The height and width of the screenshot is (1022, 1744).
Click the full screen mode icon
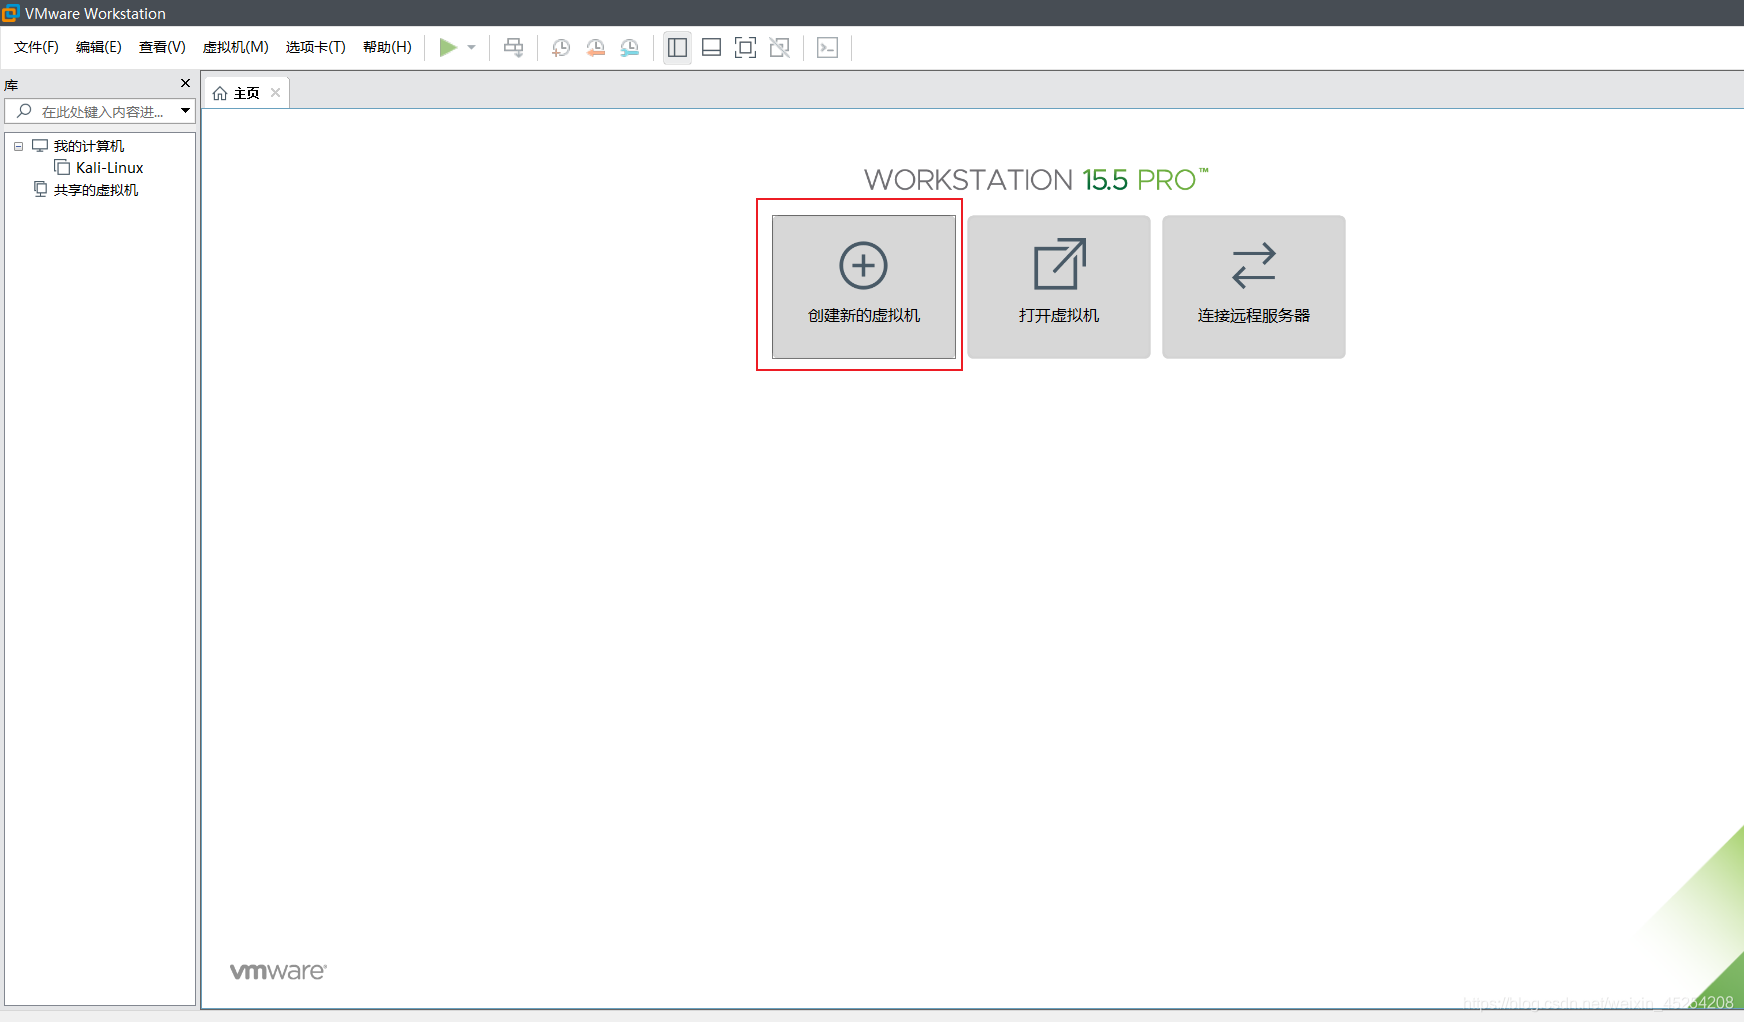(x=745, y=47)
